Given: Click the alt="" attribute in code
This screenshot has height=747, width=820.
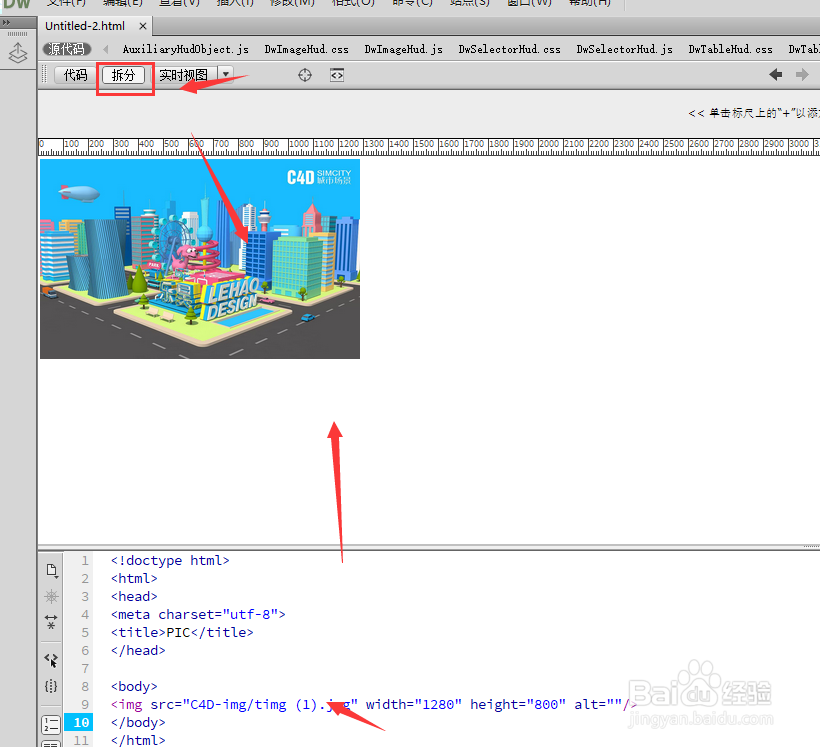Looking at the screenshot, I should pos(598,705).
